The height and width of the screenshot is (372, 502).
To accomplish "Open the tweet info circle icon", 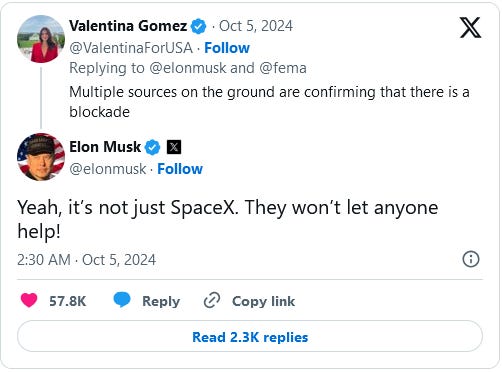I will click(x=471, y=259).
